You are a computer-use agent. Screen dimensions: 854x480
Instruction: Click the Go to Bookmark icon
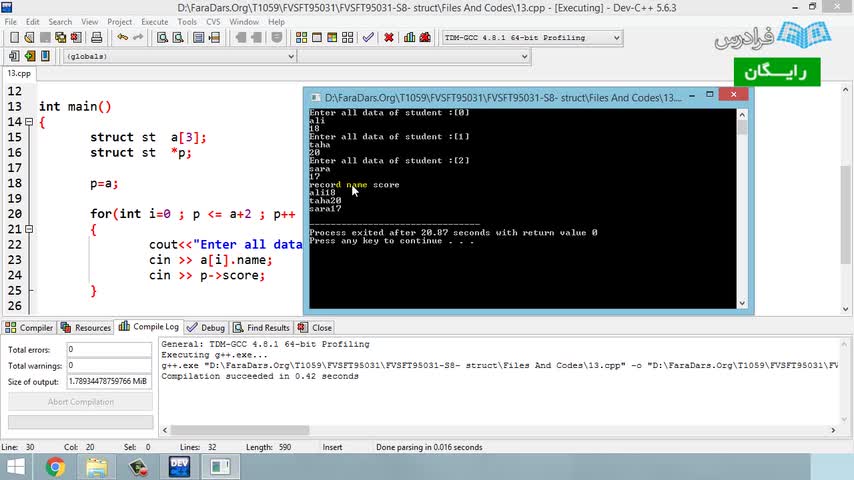point(45,56)
